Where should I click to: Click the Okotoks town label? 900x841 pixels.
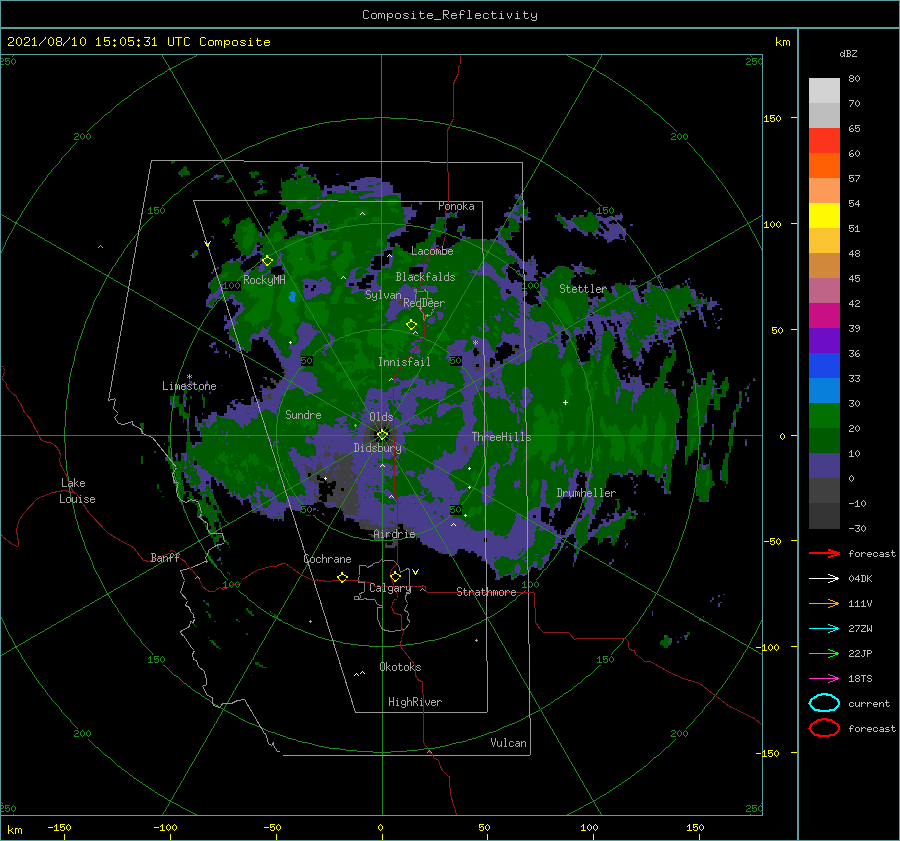point(400,667)
